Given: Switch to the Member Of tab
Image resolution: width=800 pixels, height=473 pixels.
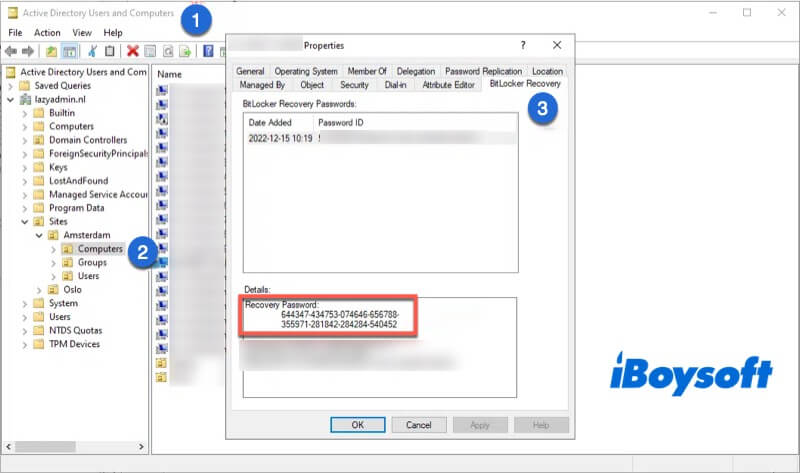Looking at the screenshot, I should [x=367, y=71].
